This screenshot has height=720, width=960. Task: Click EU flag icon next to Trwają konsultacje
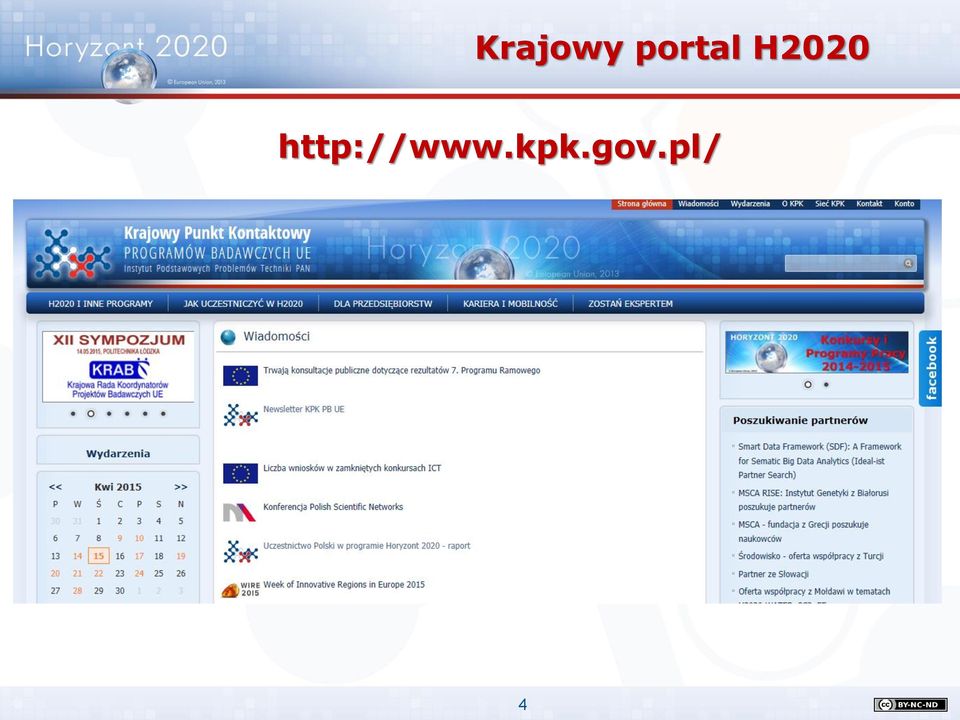coord(240,375)
